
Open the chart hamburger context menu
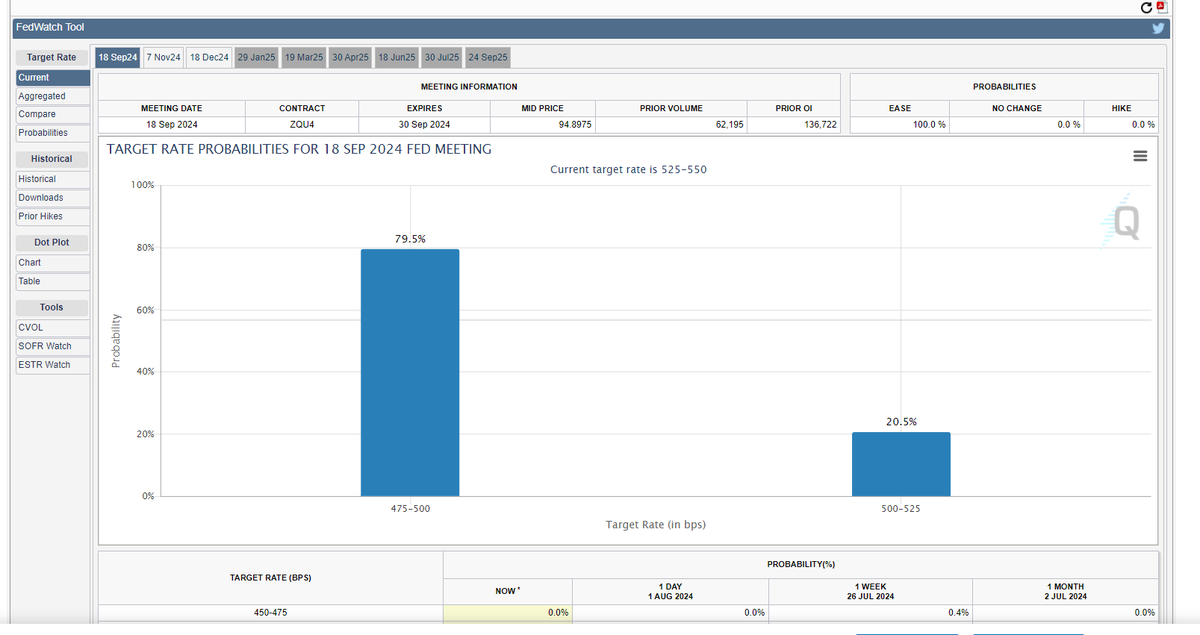pyautogui.click(x=1139, y=157)
